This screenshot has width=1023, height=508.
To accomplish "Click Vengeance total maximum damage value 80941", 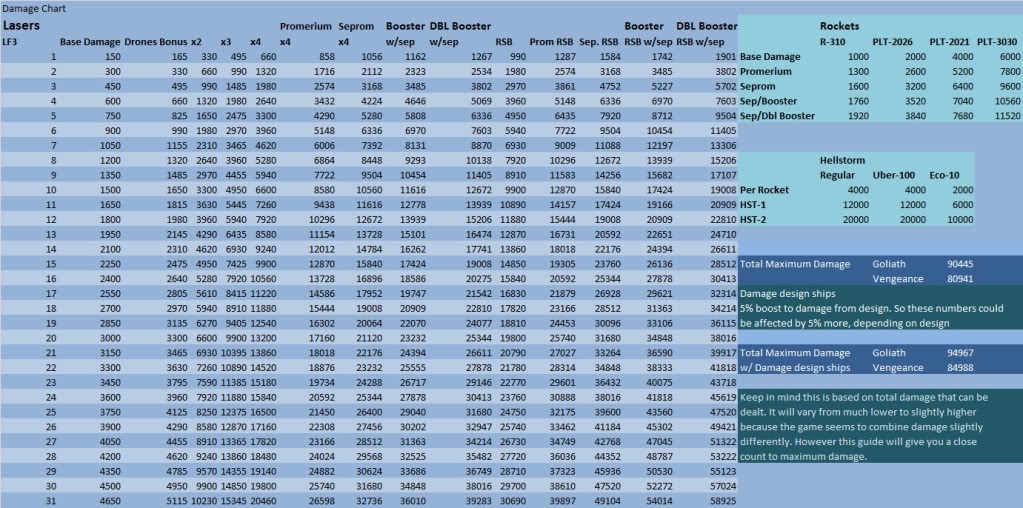I will (x=960, y=278).
